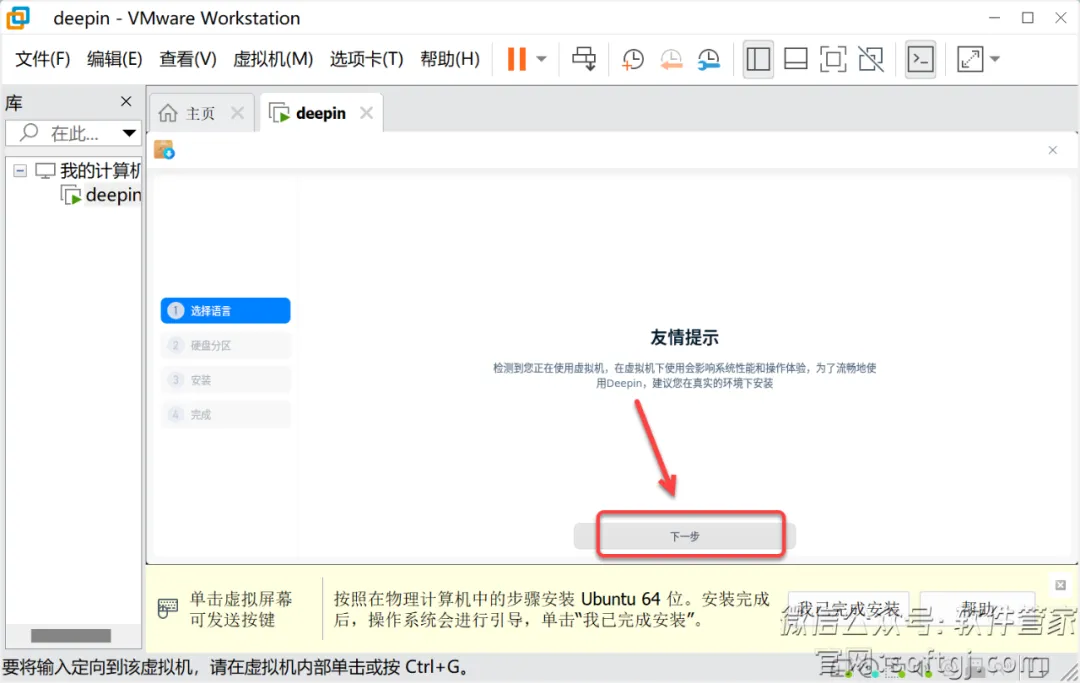Open the library search dropdown arrow
1080x683 pixels.
coord(129,133)
